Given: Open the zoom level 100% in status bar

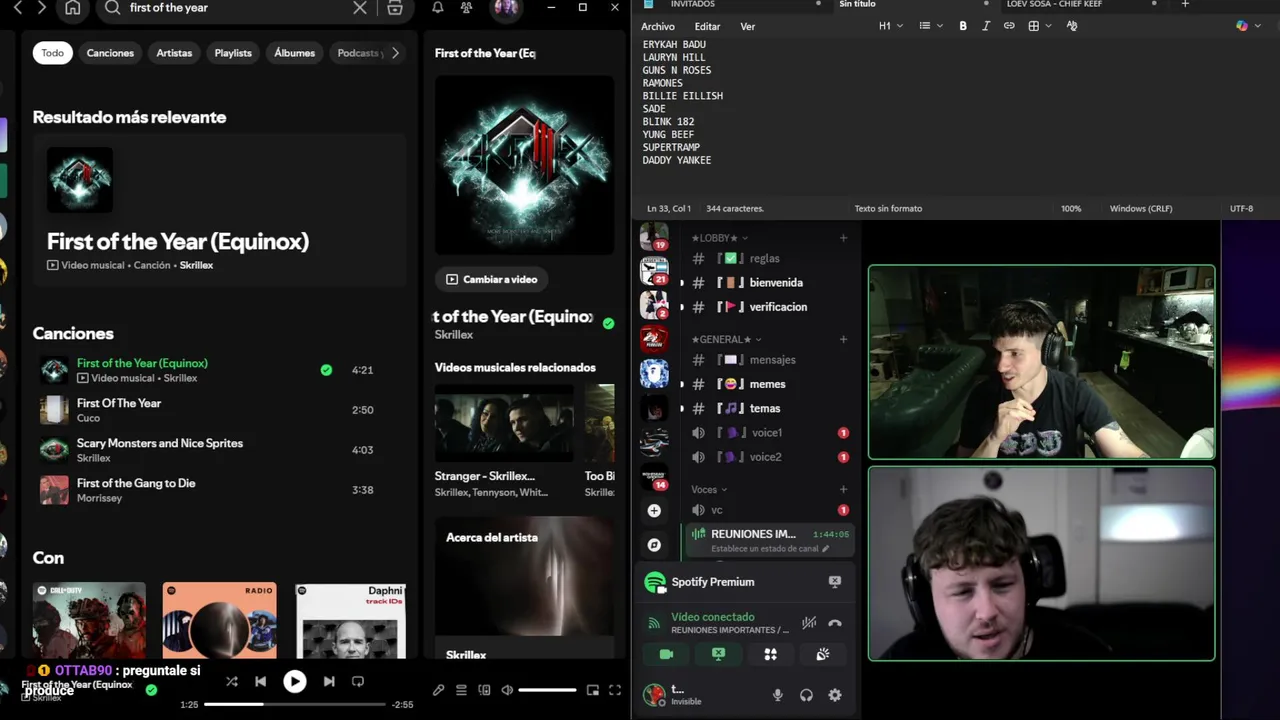Looking at the screenshot, I should 1071,209.
